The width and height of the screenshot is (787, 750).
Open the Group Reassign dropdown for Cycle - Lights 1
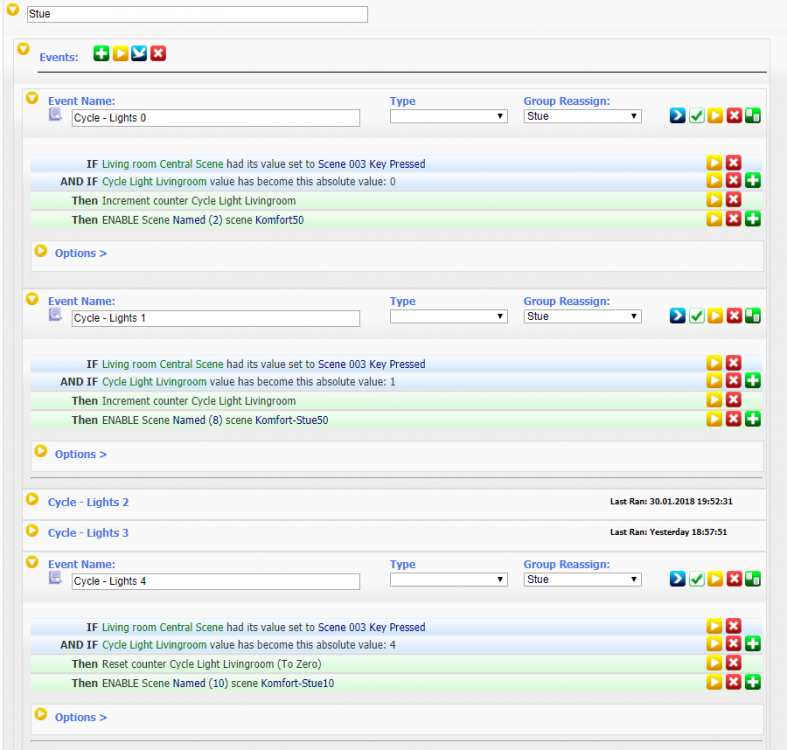pos(582,317)
